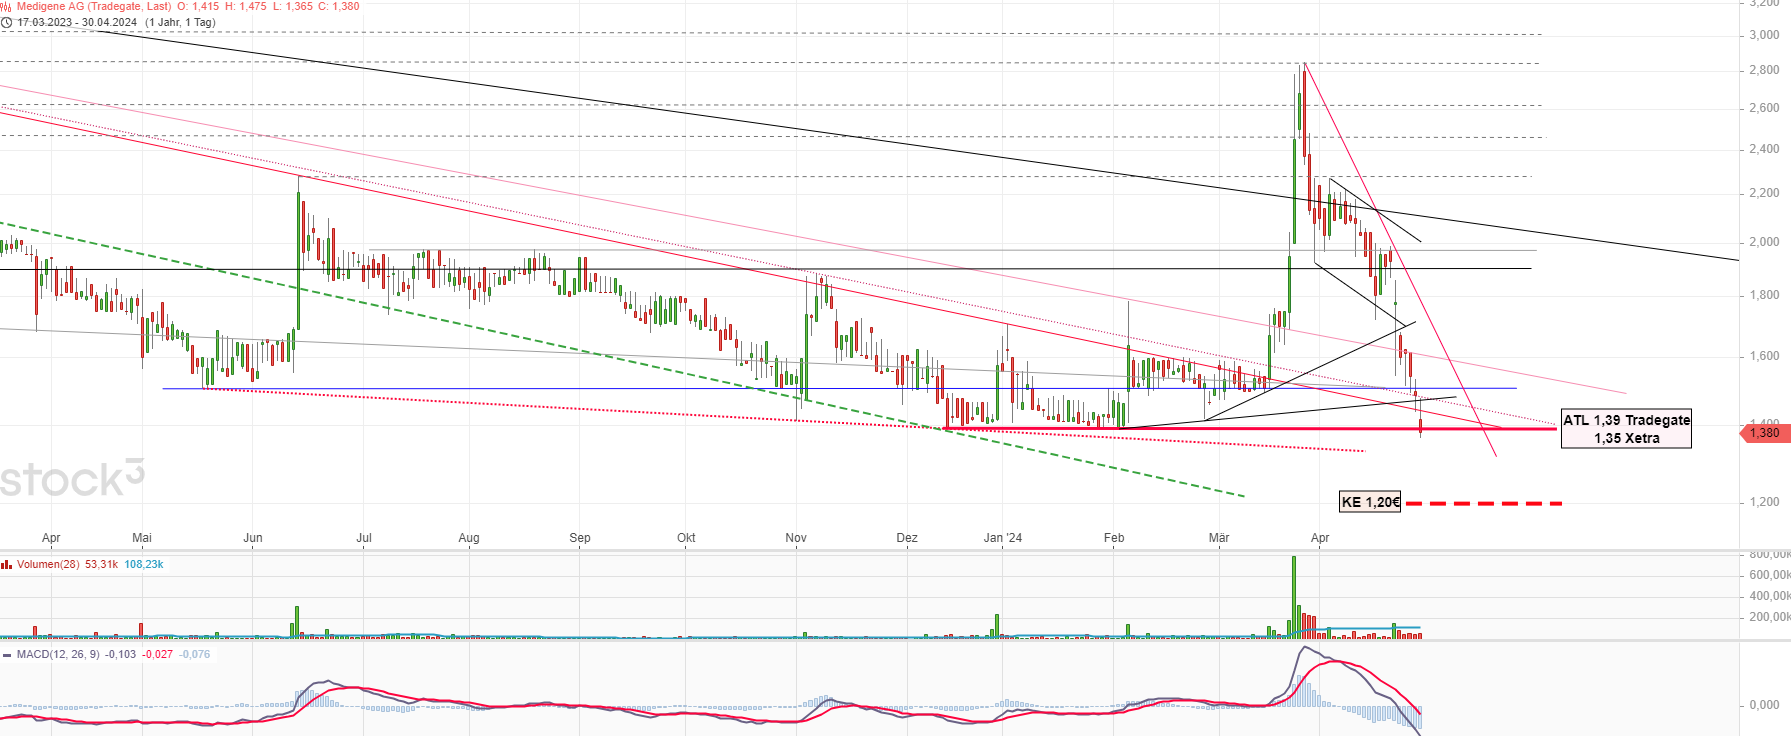
Task: Click the Volumen indicator bar-chart icon
Action: click(7, 565)
